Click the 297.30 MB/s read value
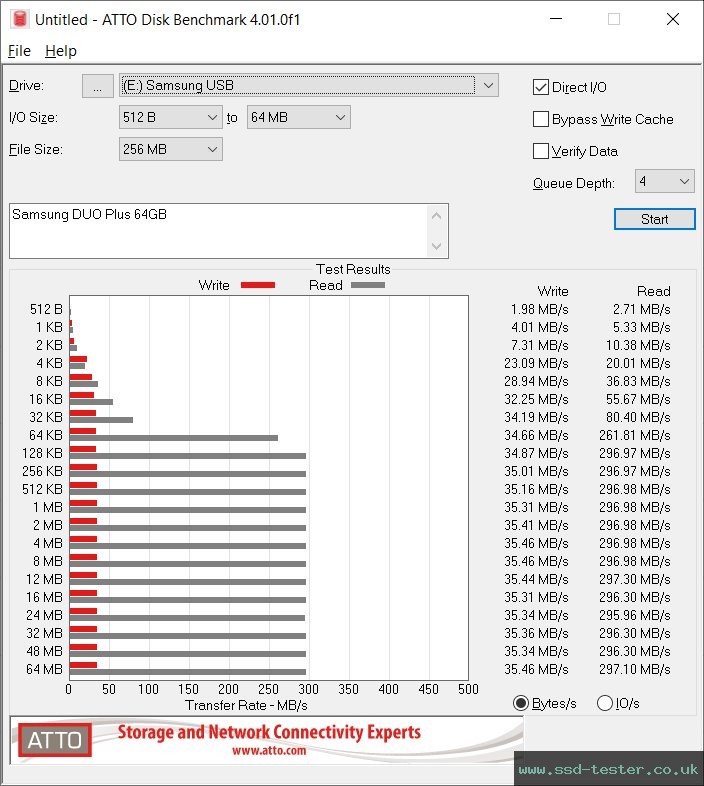Image resolution: width=704 pixels, height=786 pixels. (634, 579)
